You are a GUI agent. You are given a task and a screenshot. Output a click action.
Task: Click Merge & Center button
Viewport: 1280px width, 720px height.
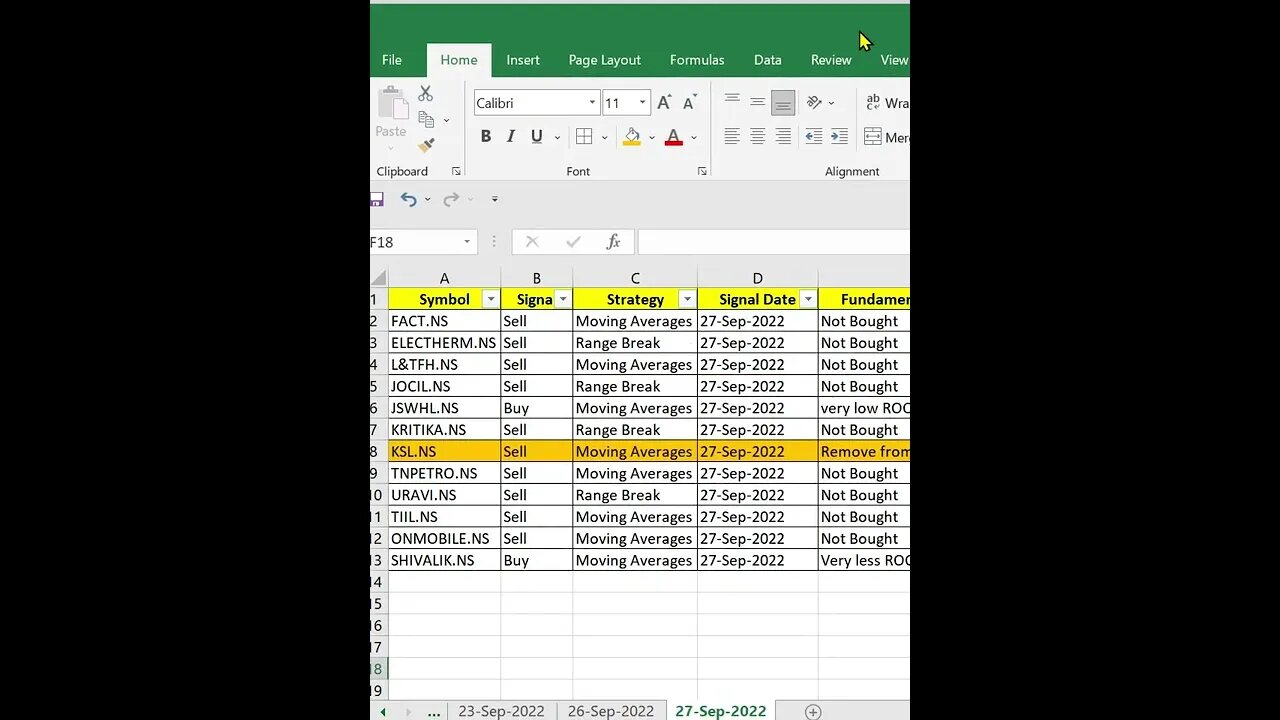886,137
